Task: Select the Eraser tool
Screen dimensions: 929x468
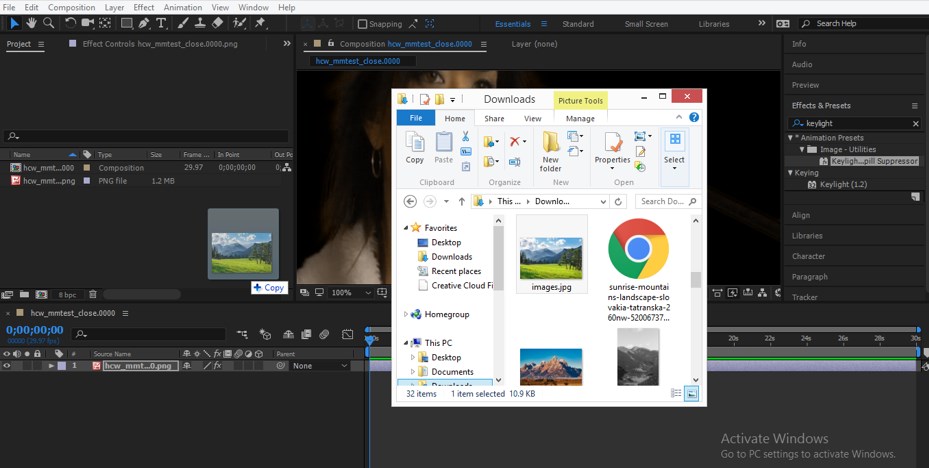Action: click(218, 23)
